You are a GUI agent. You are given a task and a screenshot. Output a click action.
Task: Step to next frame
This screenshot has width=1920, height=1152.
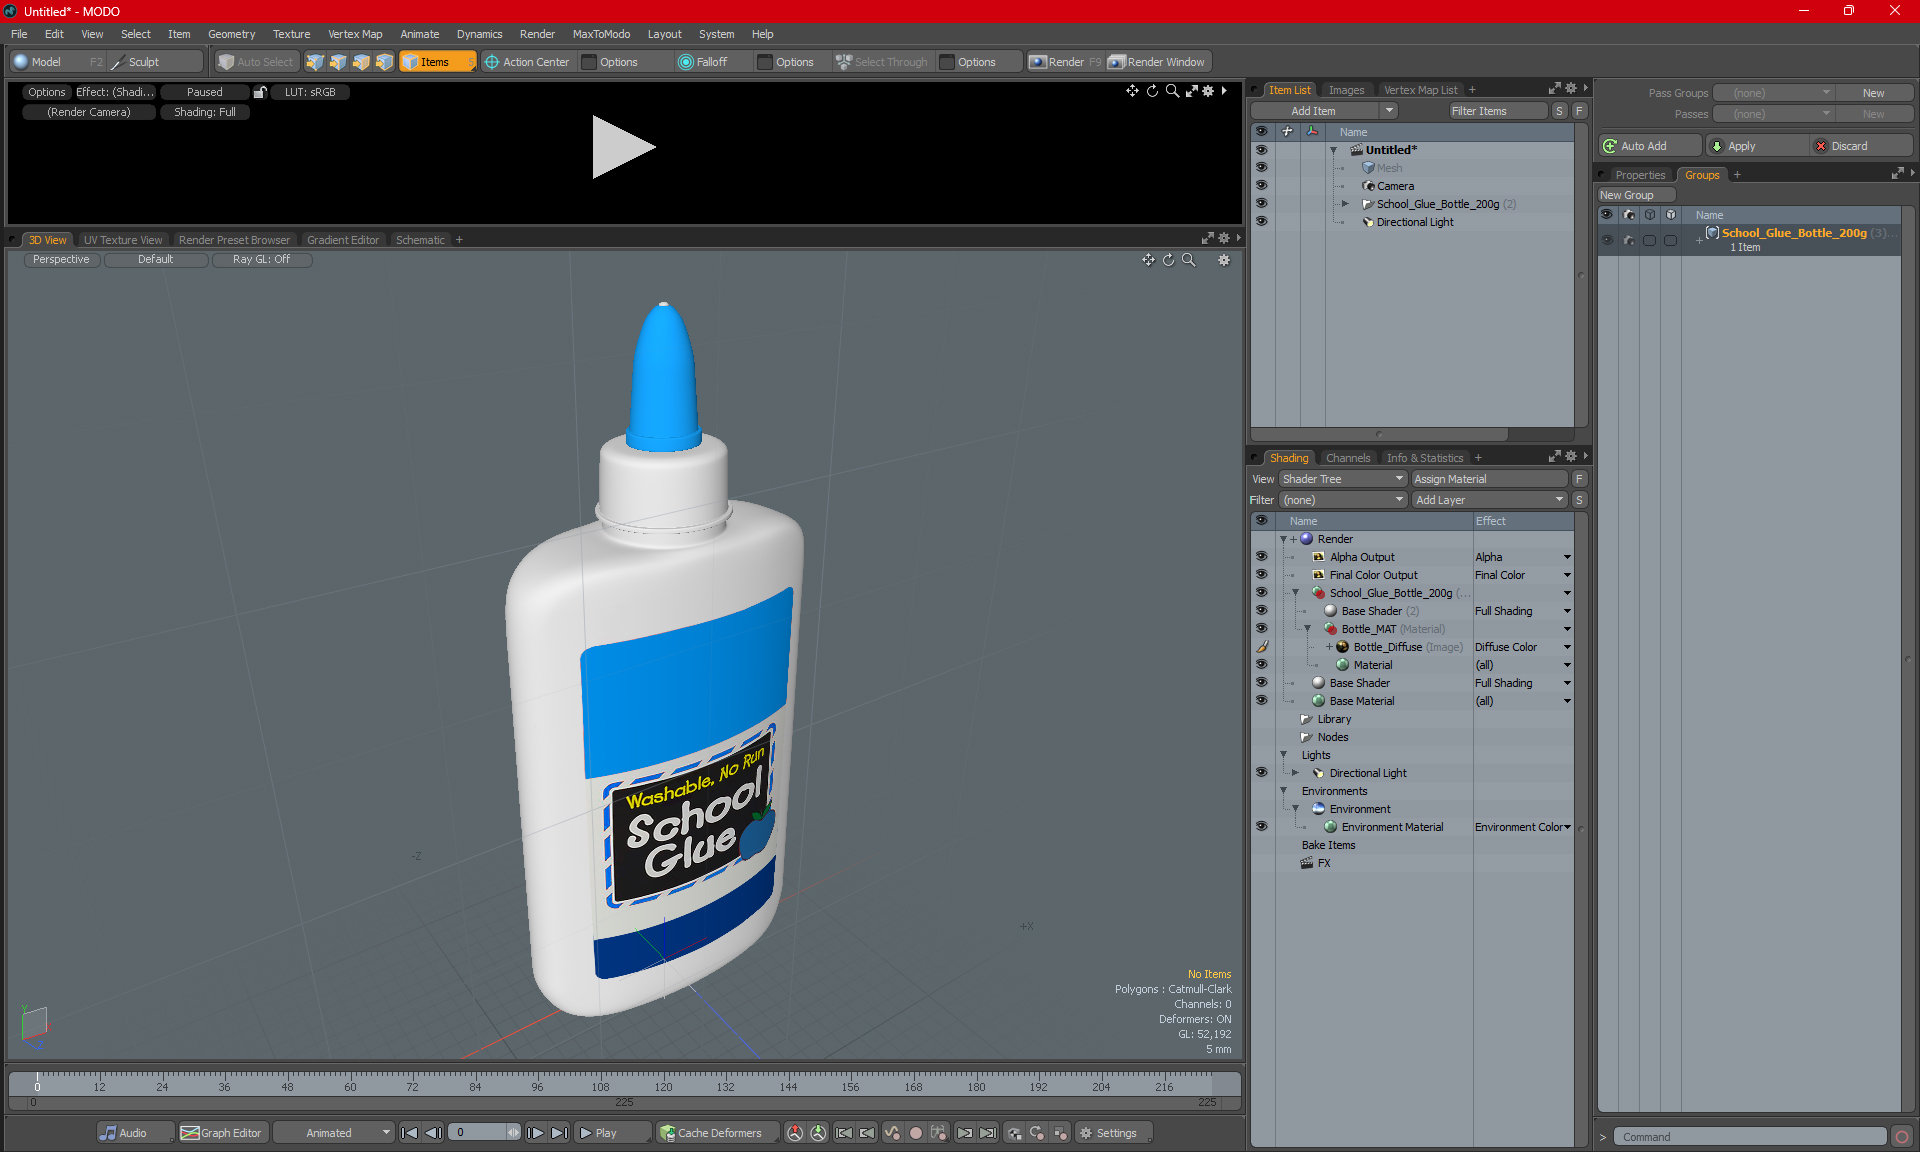536,1133
